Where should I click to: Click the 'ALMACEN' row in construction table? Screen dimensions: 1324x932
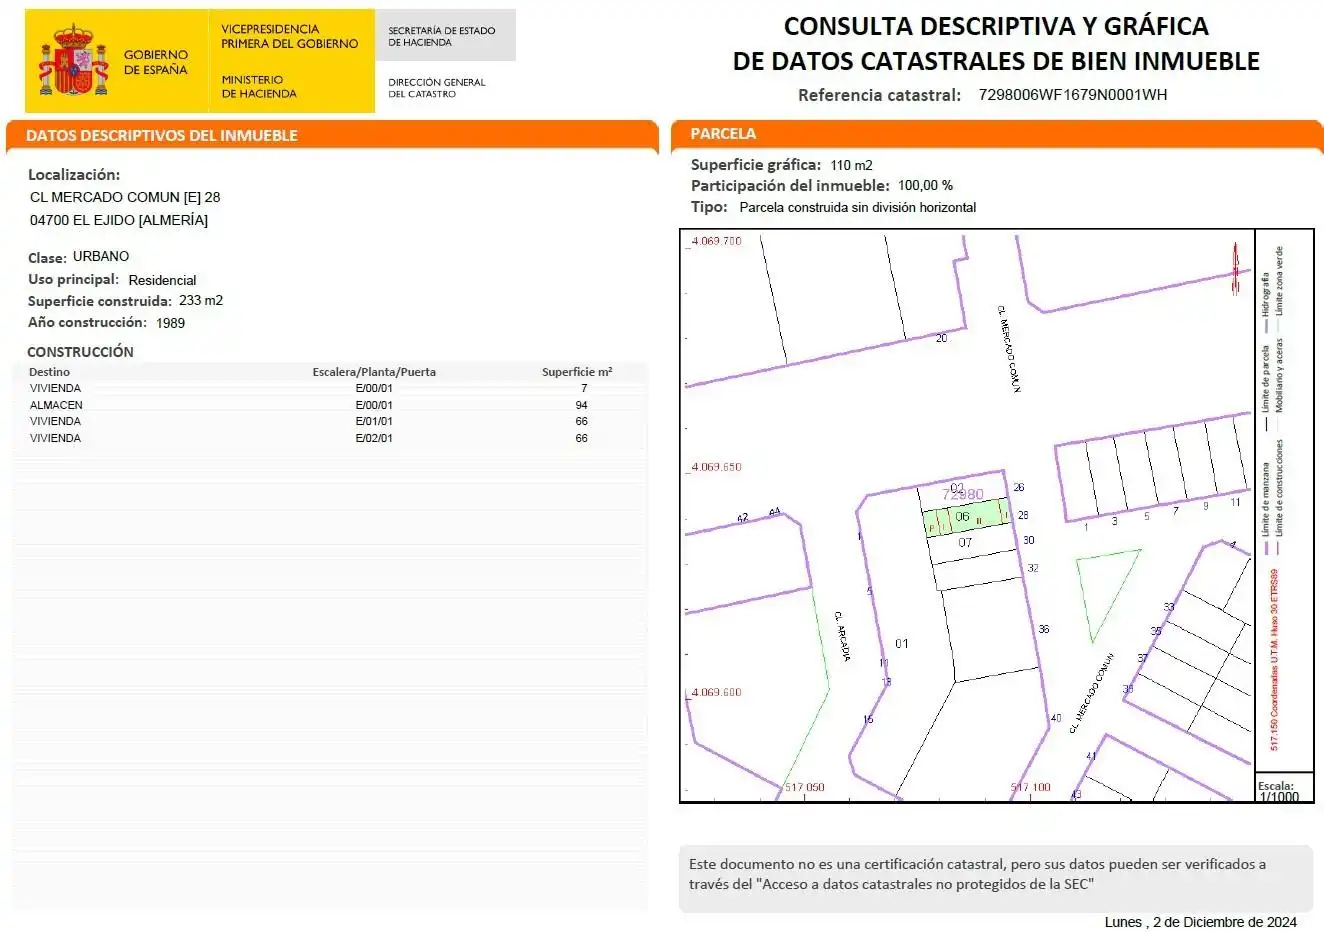[x=330, y=405]
